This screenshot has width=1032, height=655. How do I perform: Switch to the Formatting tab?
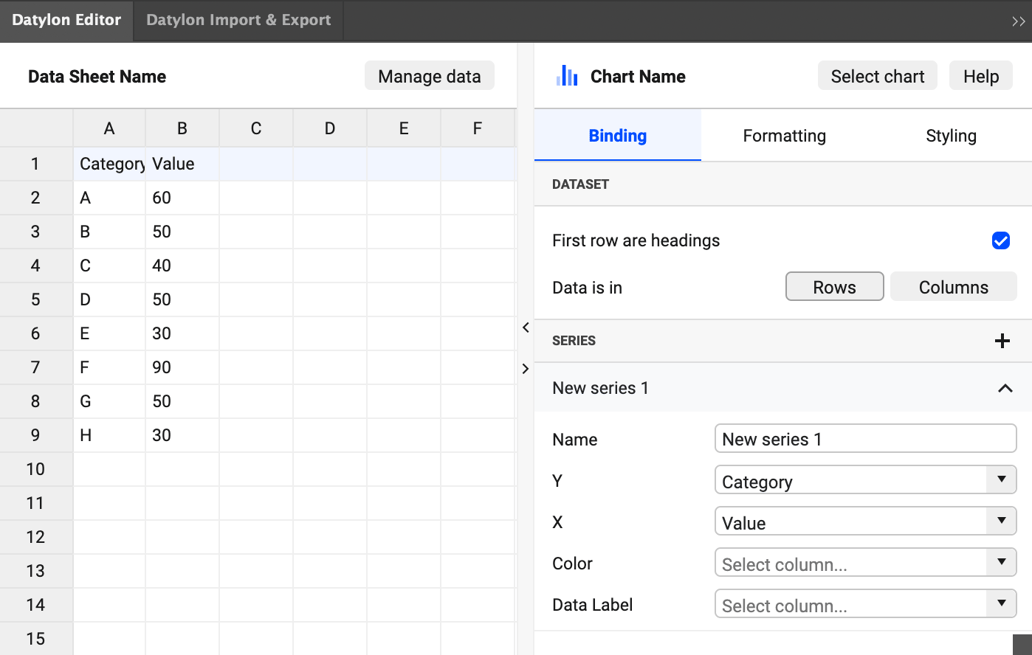[784, 135]
